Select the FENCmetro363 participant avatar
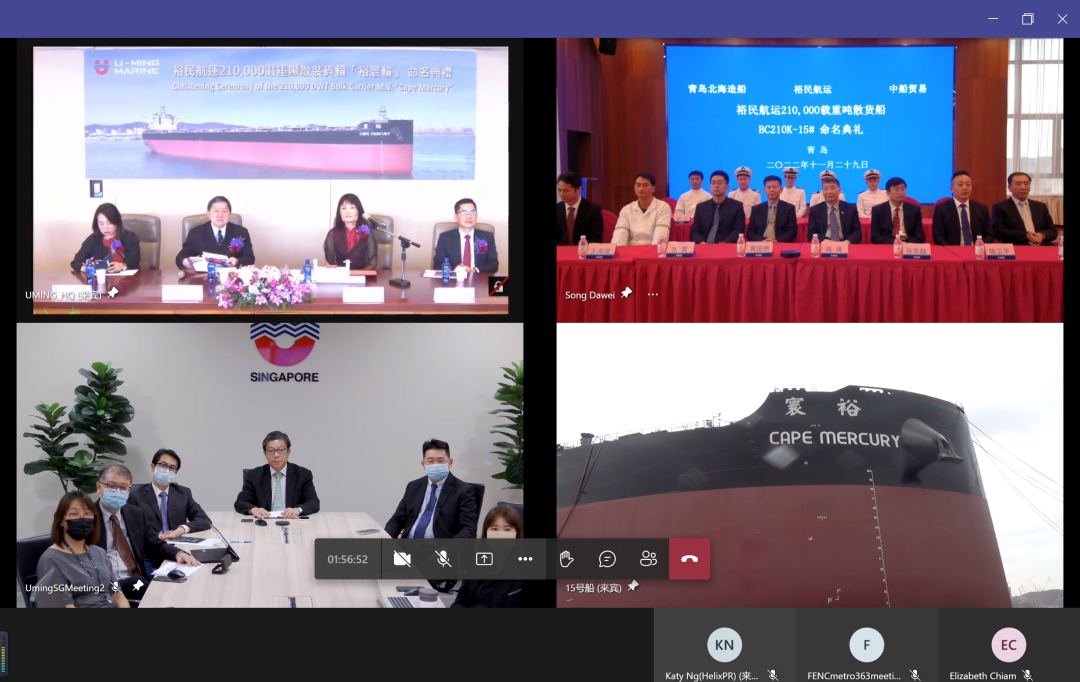The height and width of the screenshot is (682, 1080). tap(866, 645)
